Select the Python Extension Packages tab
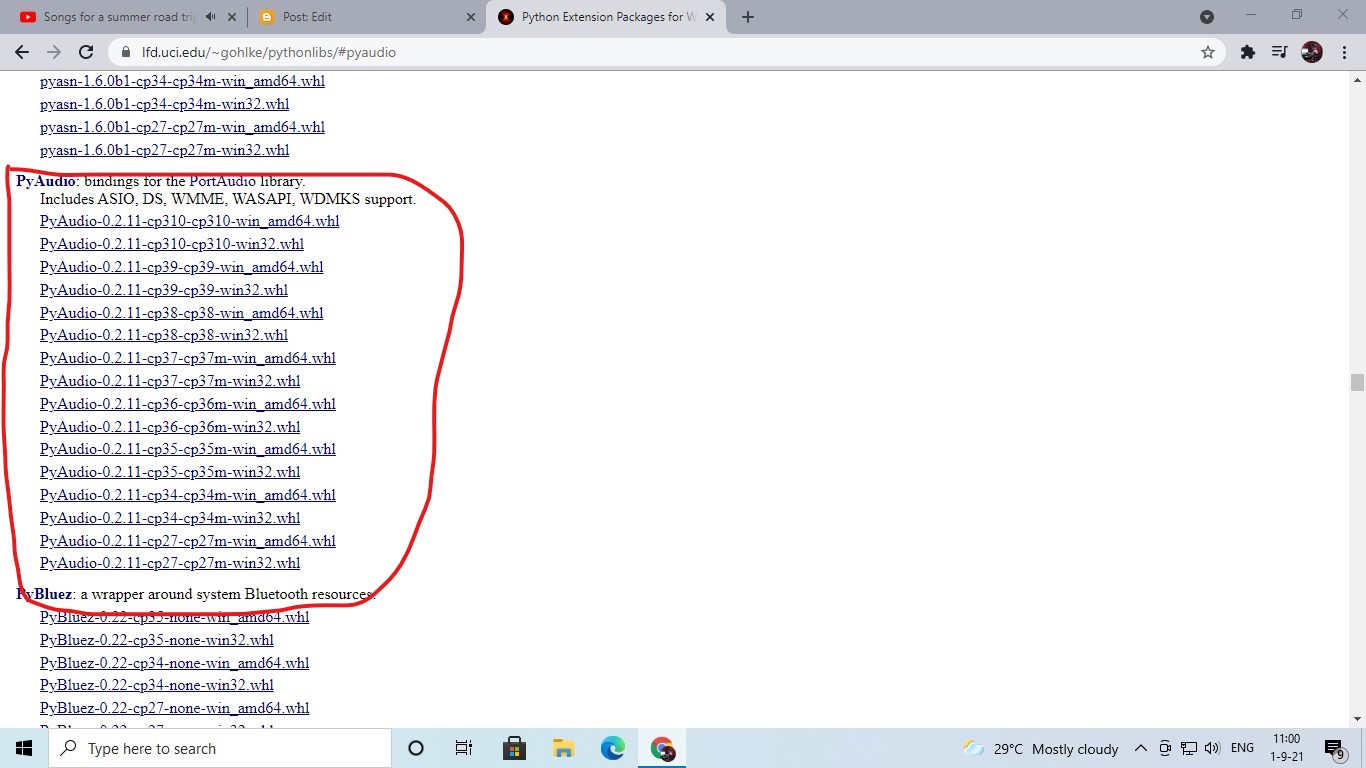The height and width of the screenshot is (768, 1366). [x=608, y=17]
